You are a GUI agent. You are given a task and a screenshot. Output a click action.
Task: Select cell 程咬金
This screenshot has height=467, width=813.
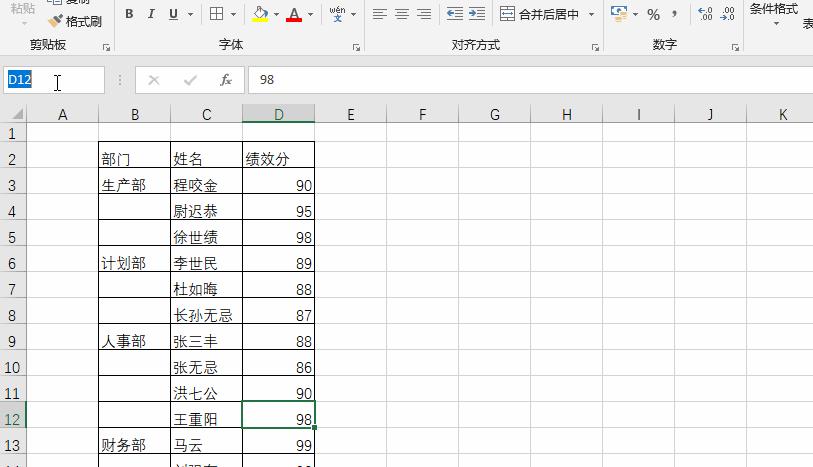[206, 181]
